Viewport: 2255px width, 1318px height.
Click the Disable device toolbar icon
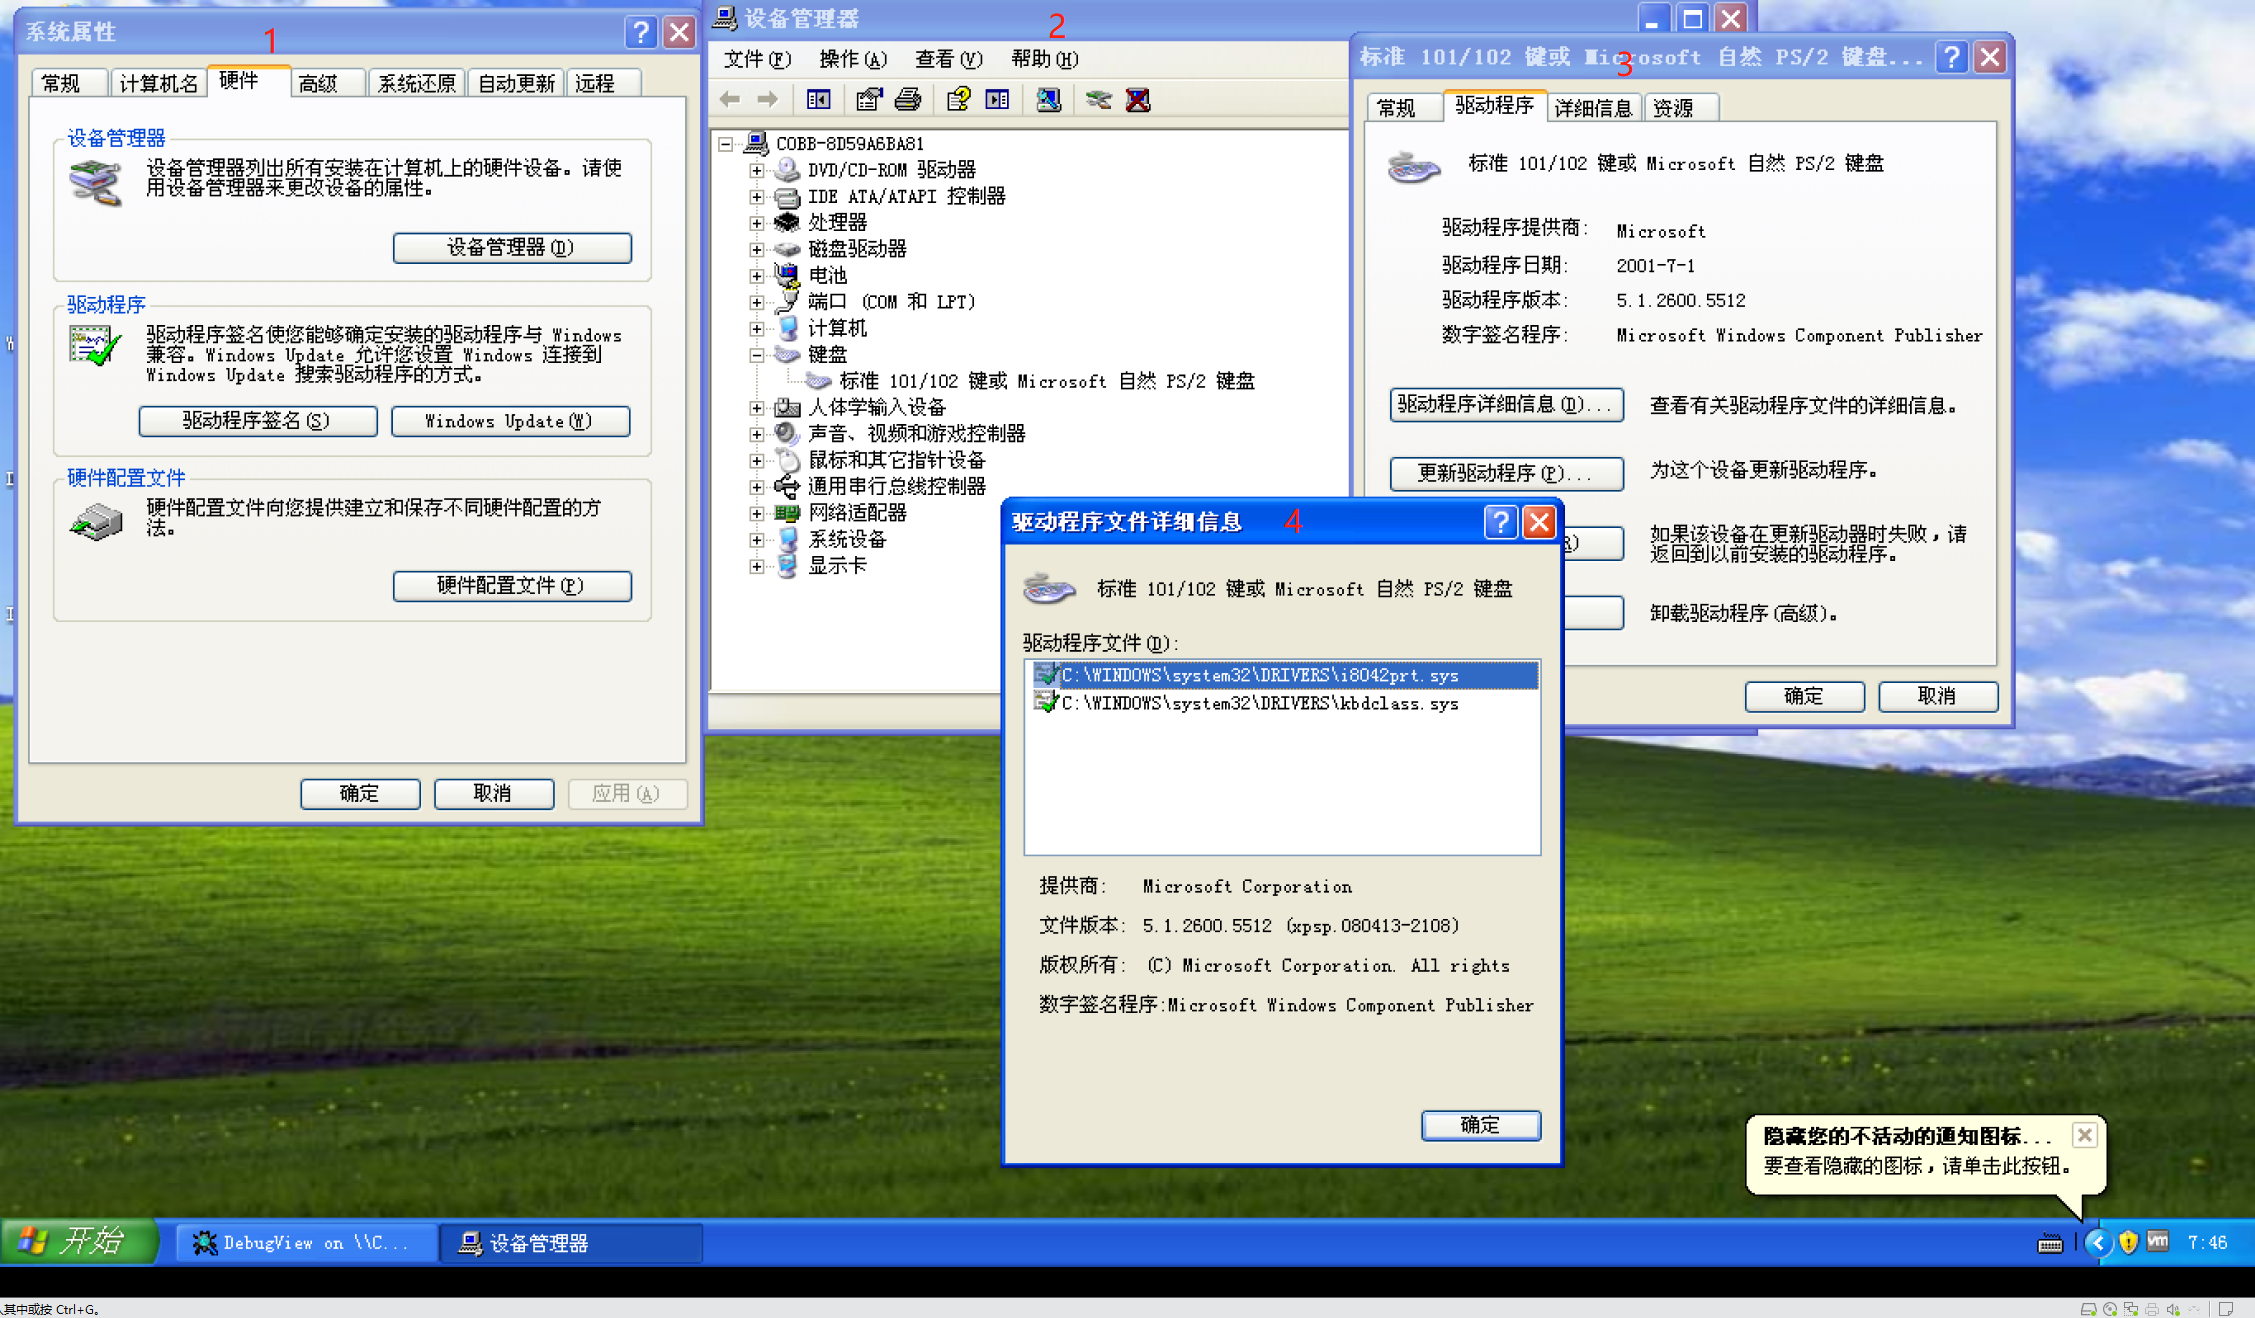[1098, 99]
